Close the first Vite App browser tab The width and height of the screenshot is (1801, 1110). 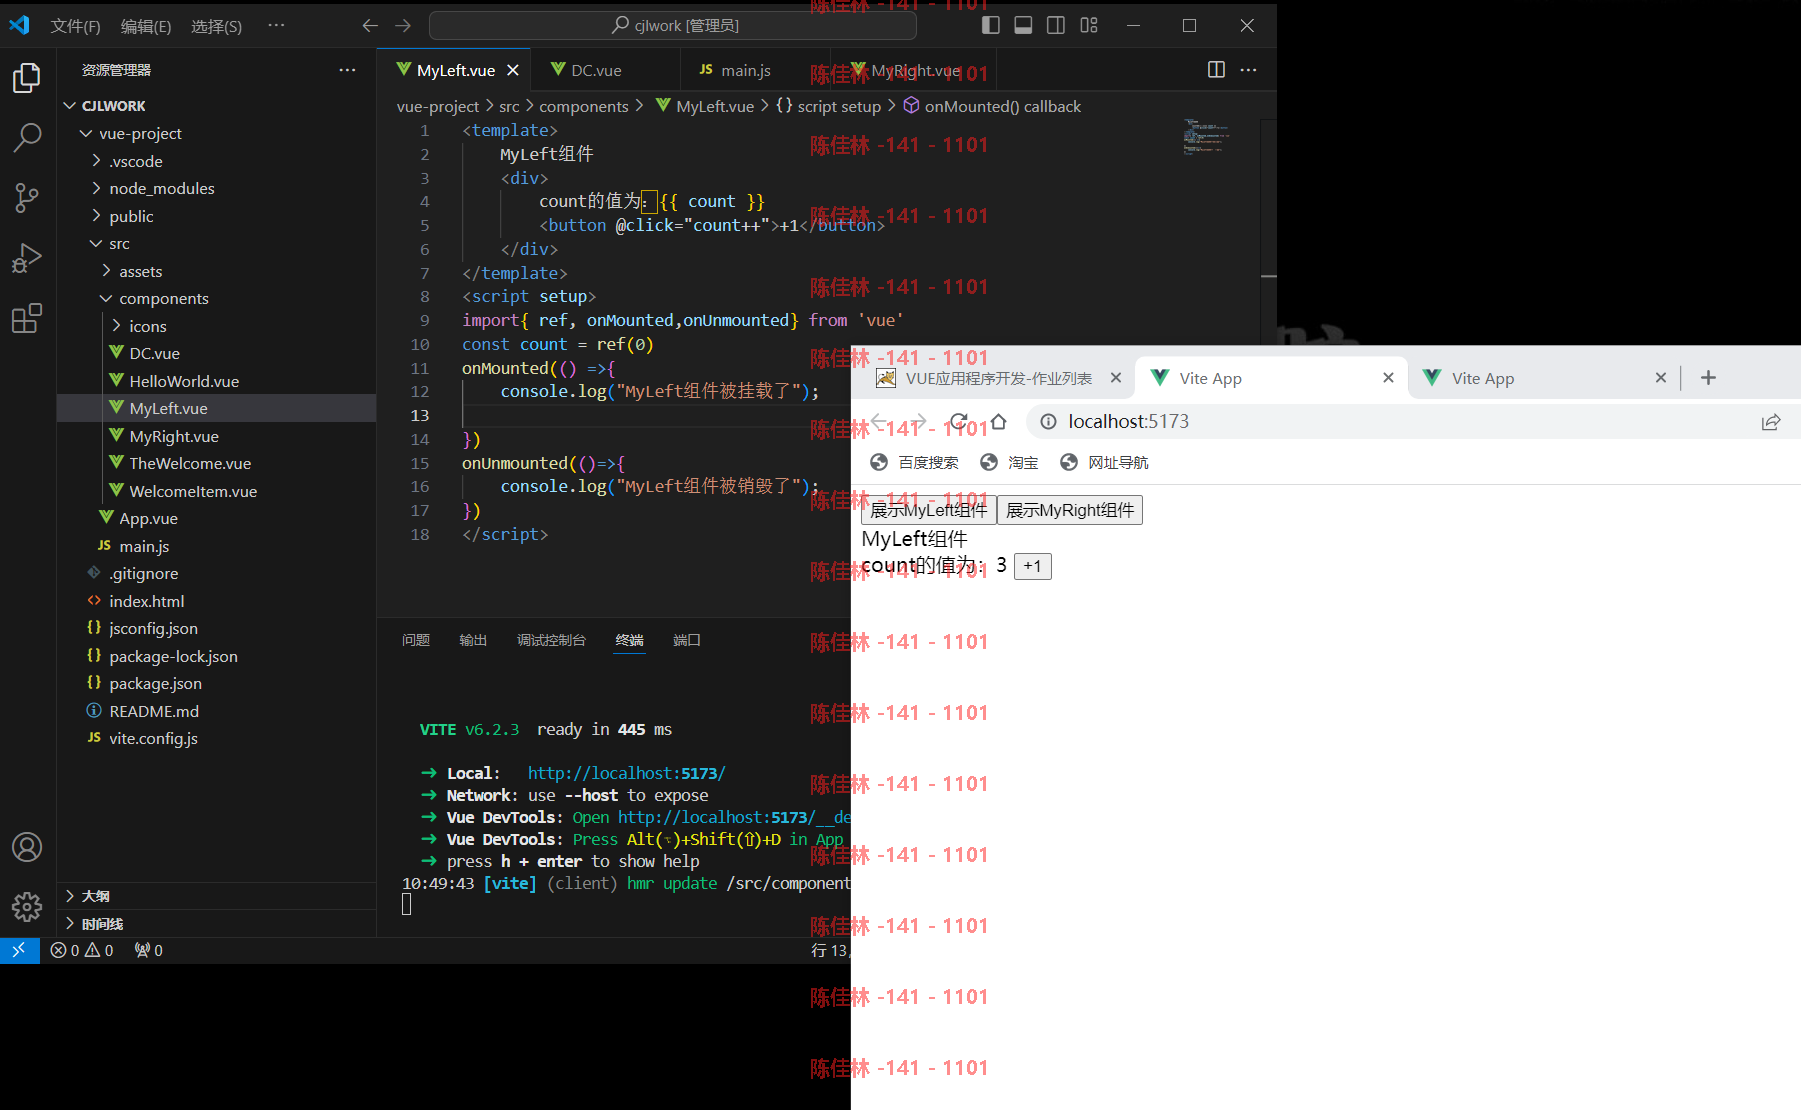(x=1388, y=377)
